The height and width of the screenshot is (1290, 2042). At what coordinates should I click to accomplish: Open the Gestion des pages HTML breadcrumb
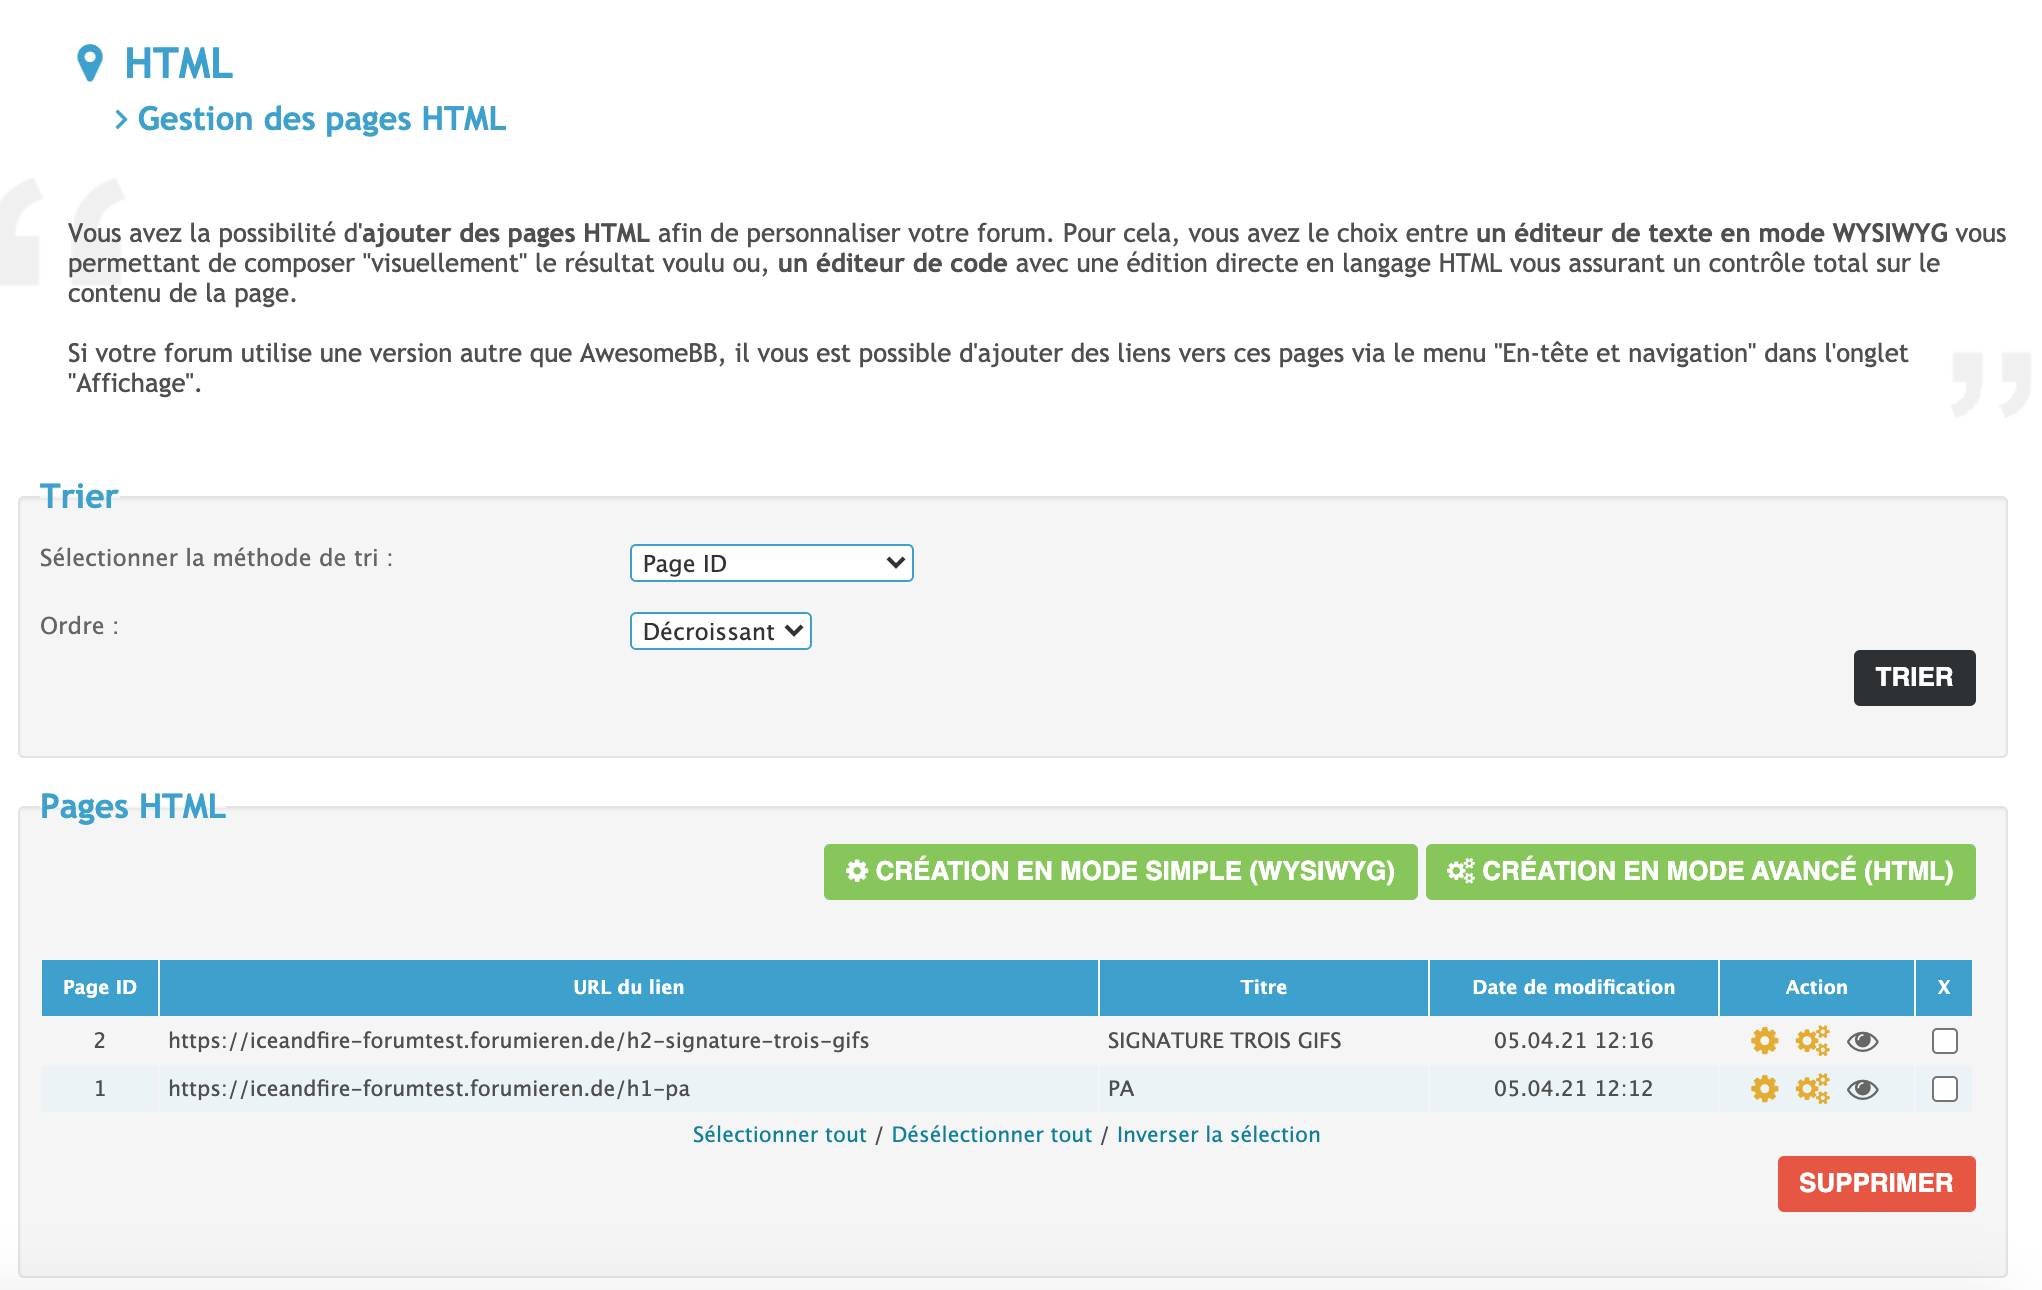pos(321,119)
